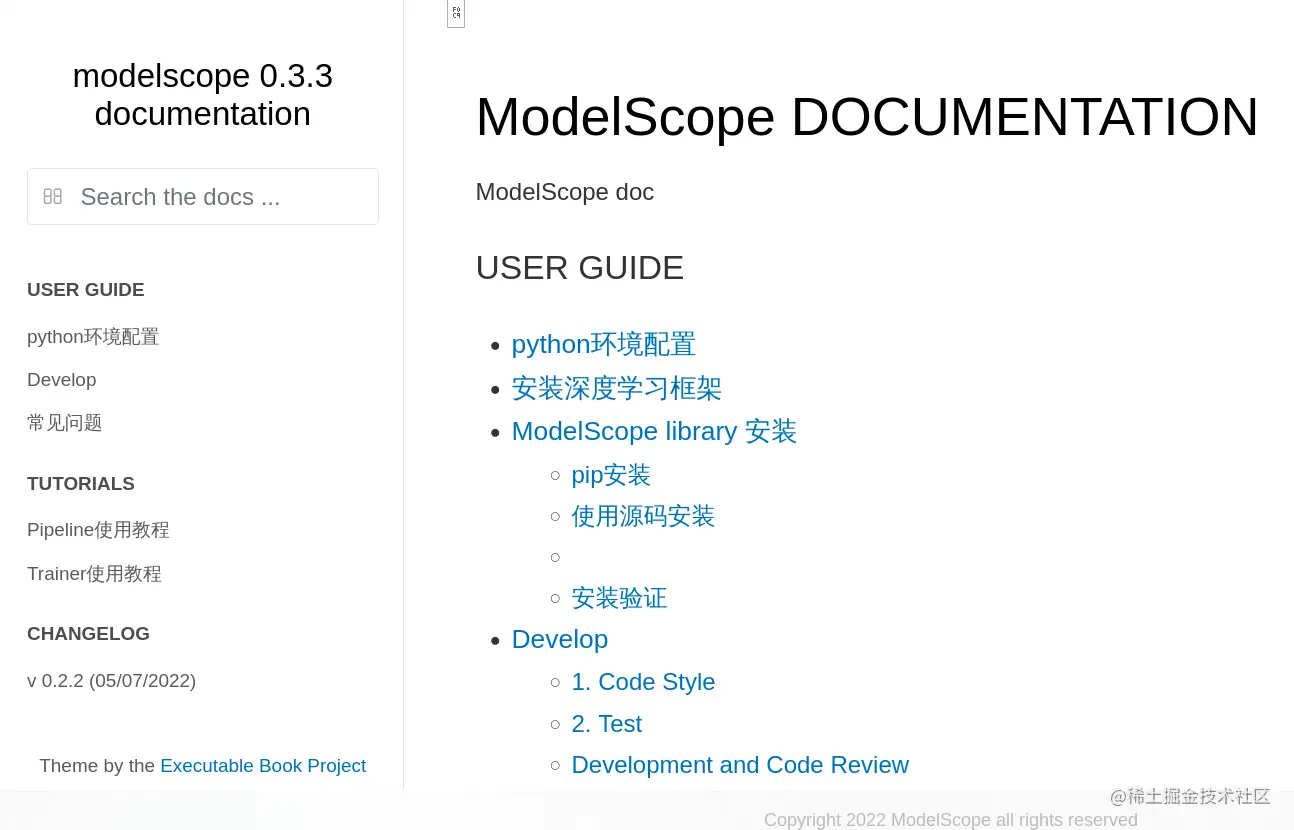Focus the Search the docs input field

[x=203, y=196]
